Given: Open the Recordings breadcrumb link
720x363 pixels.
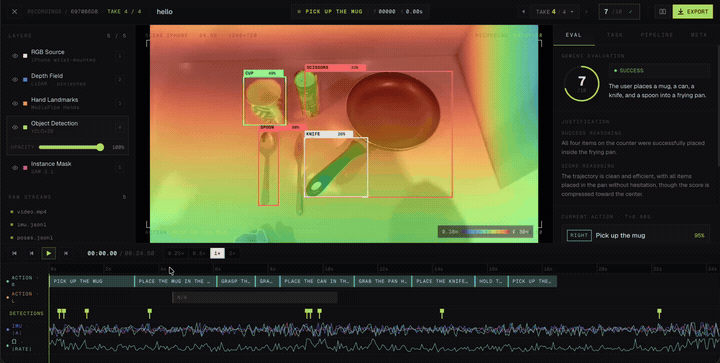Looking at the screenshot, I should pyautogui.click(x=45, y=11).
